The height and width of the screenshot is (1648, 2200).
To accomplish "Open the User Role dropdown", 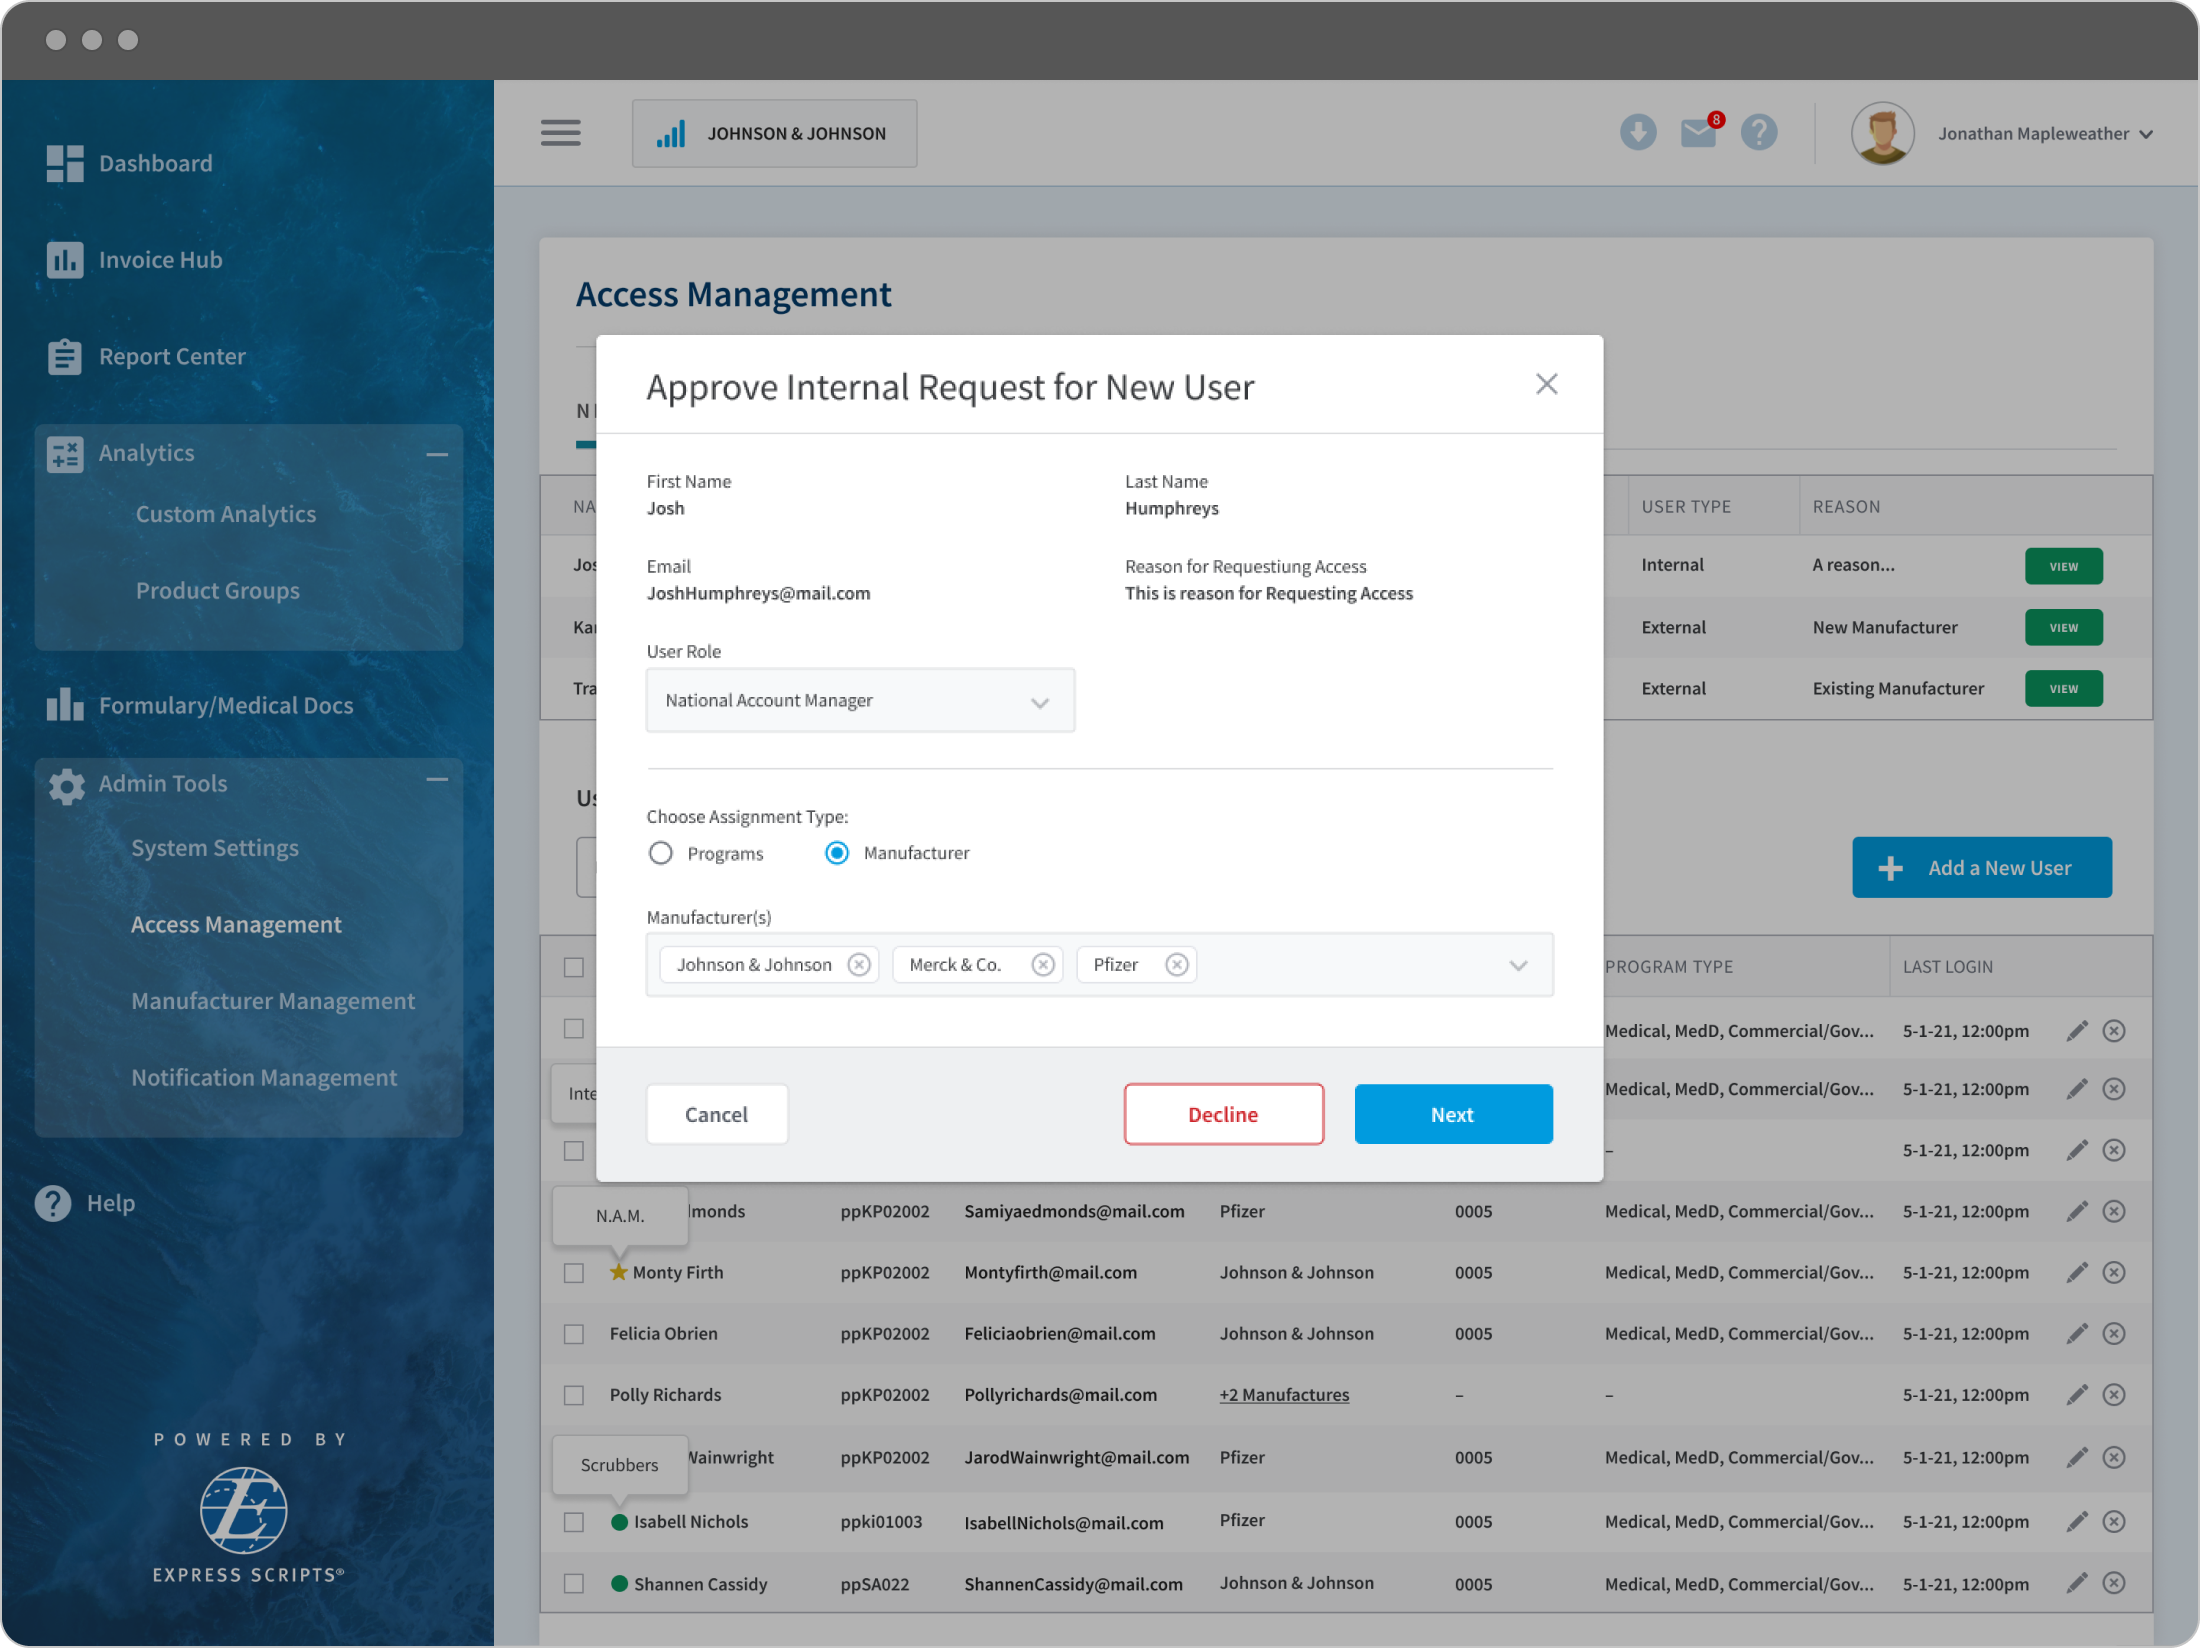I will coord(860,701).
